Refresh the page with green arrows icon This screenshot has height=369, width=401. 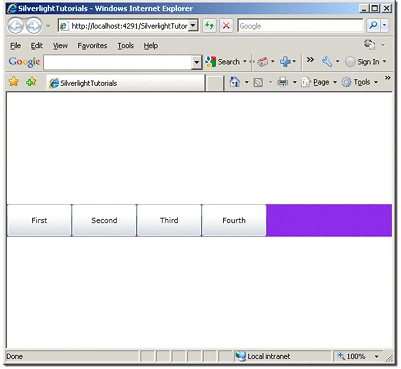tap(209, 26)
